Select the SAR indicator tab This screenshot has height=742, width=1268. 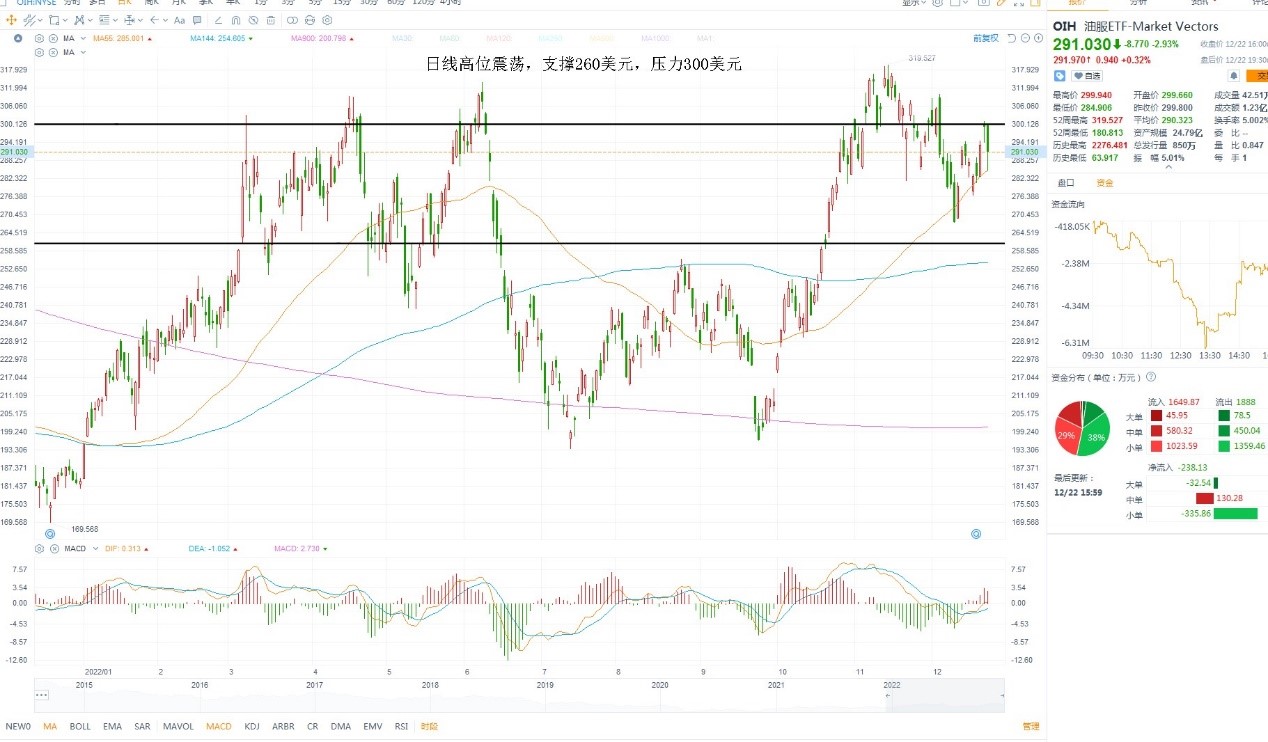(x=142, y=726)
